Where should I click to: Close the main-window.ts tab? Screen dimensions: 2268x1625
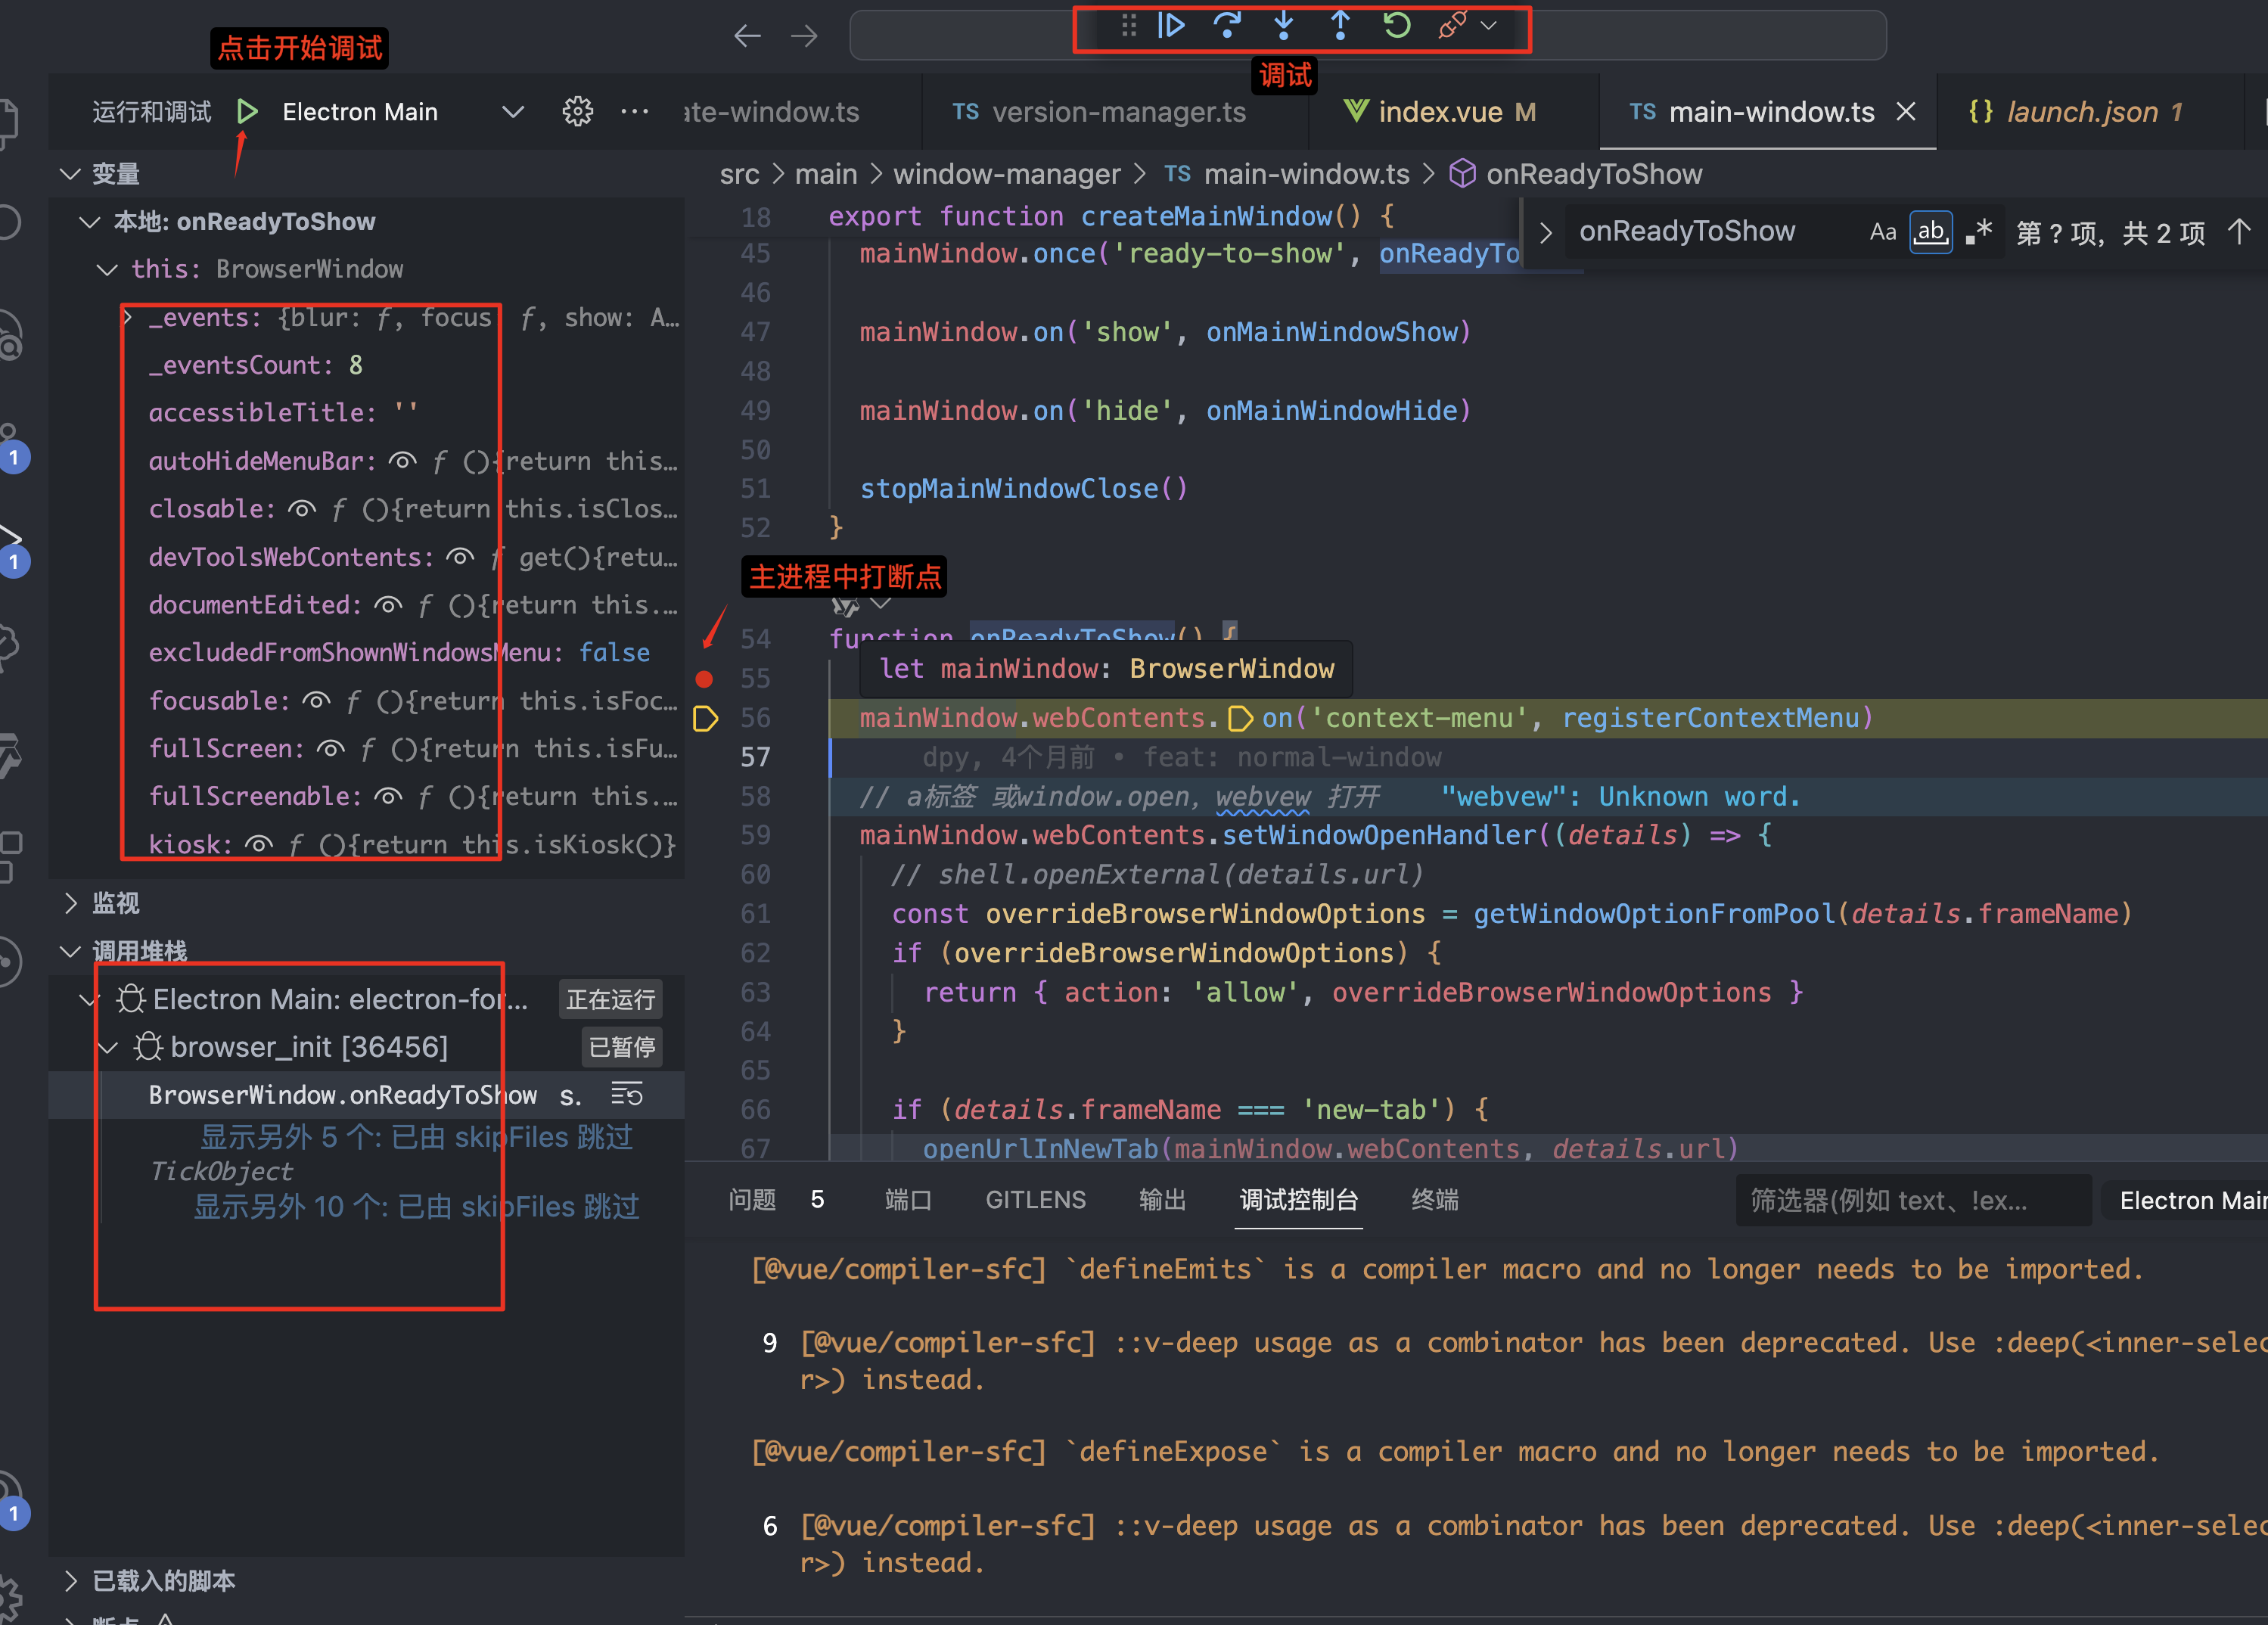pyautogui.click(x=1906, y=112)
